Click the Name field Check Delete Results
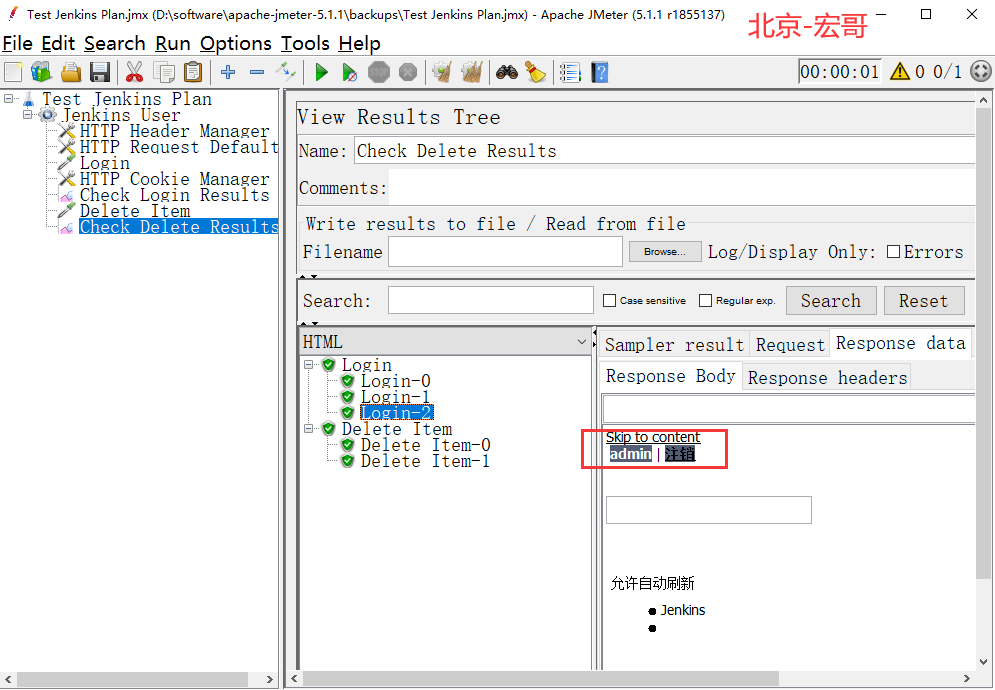995x690 pixels. tap(664, 151)
